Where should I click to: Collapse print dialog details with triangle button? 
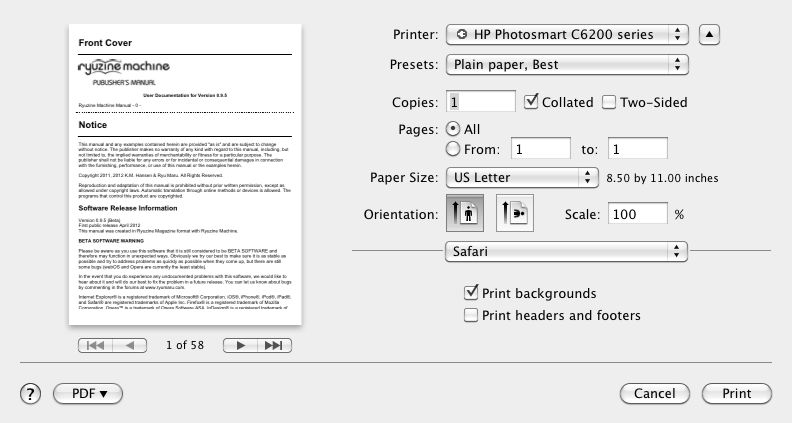708,35
